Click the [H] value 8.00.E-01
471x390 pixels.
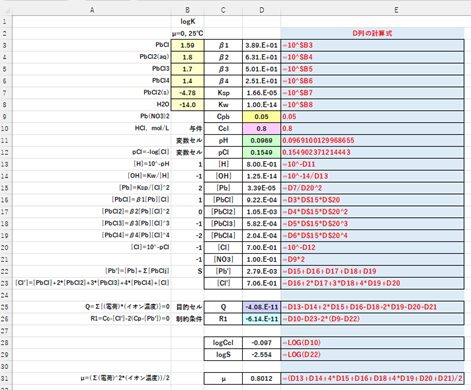[261, 164]
